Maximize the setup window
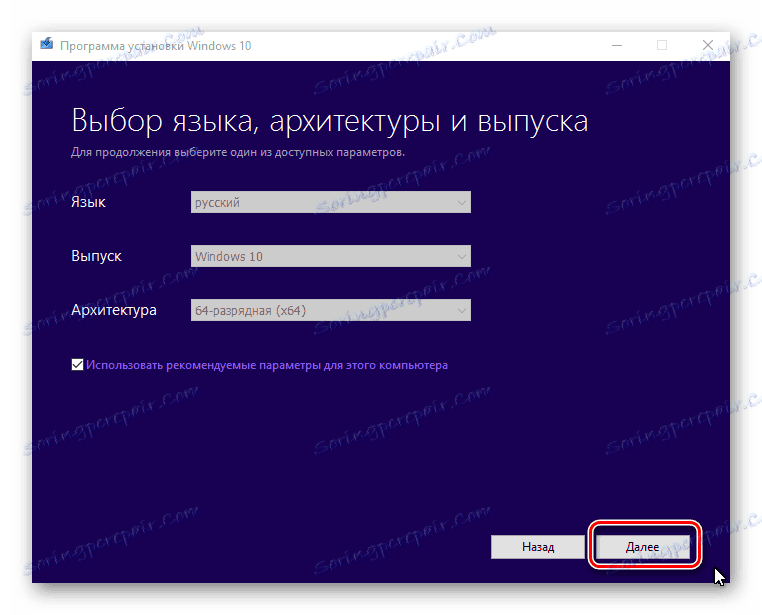The width and height of the screenshot is (762, 615). (x=662, y=45)
